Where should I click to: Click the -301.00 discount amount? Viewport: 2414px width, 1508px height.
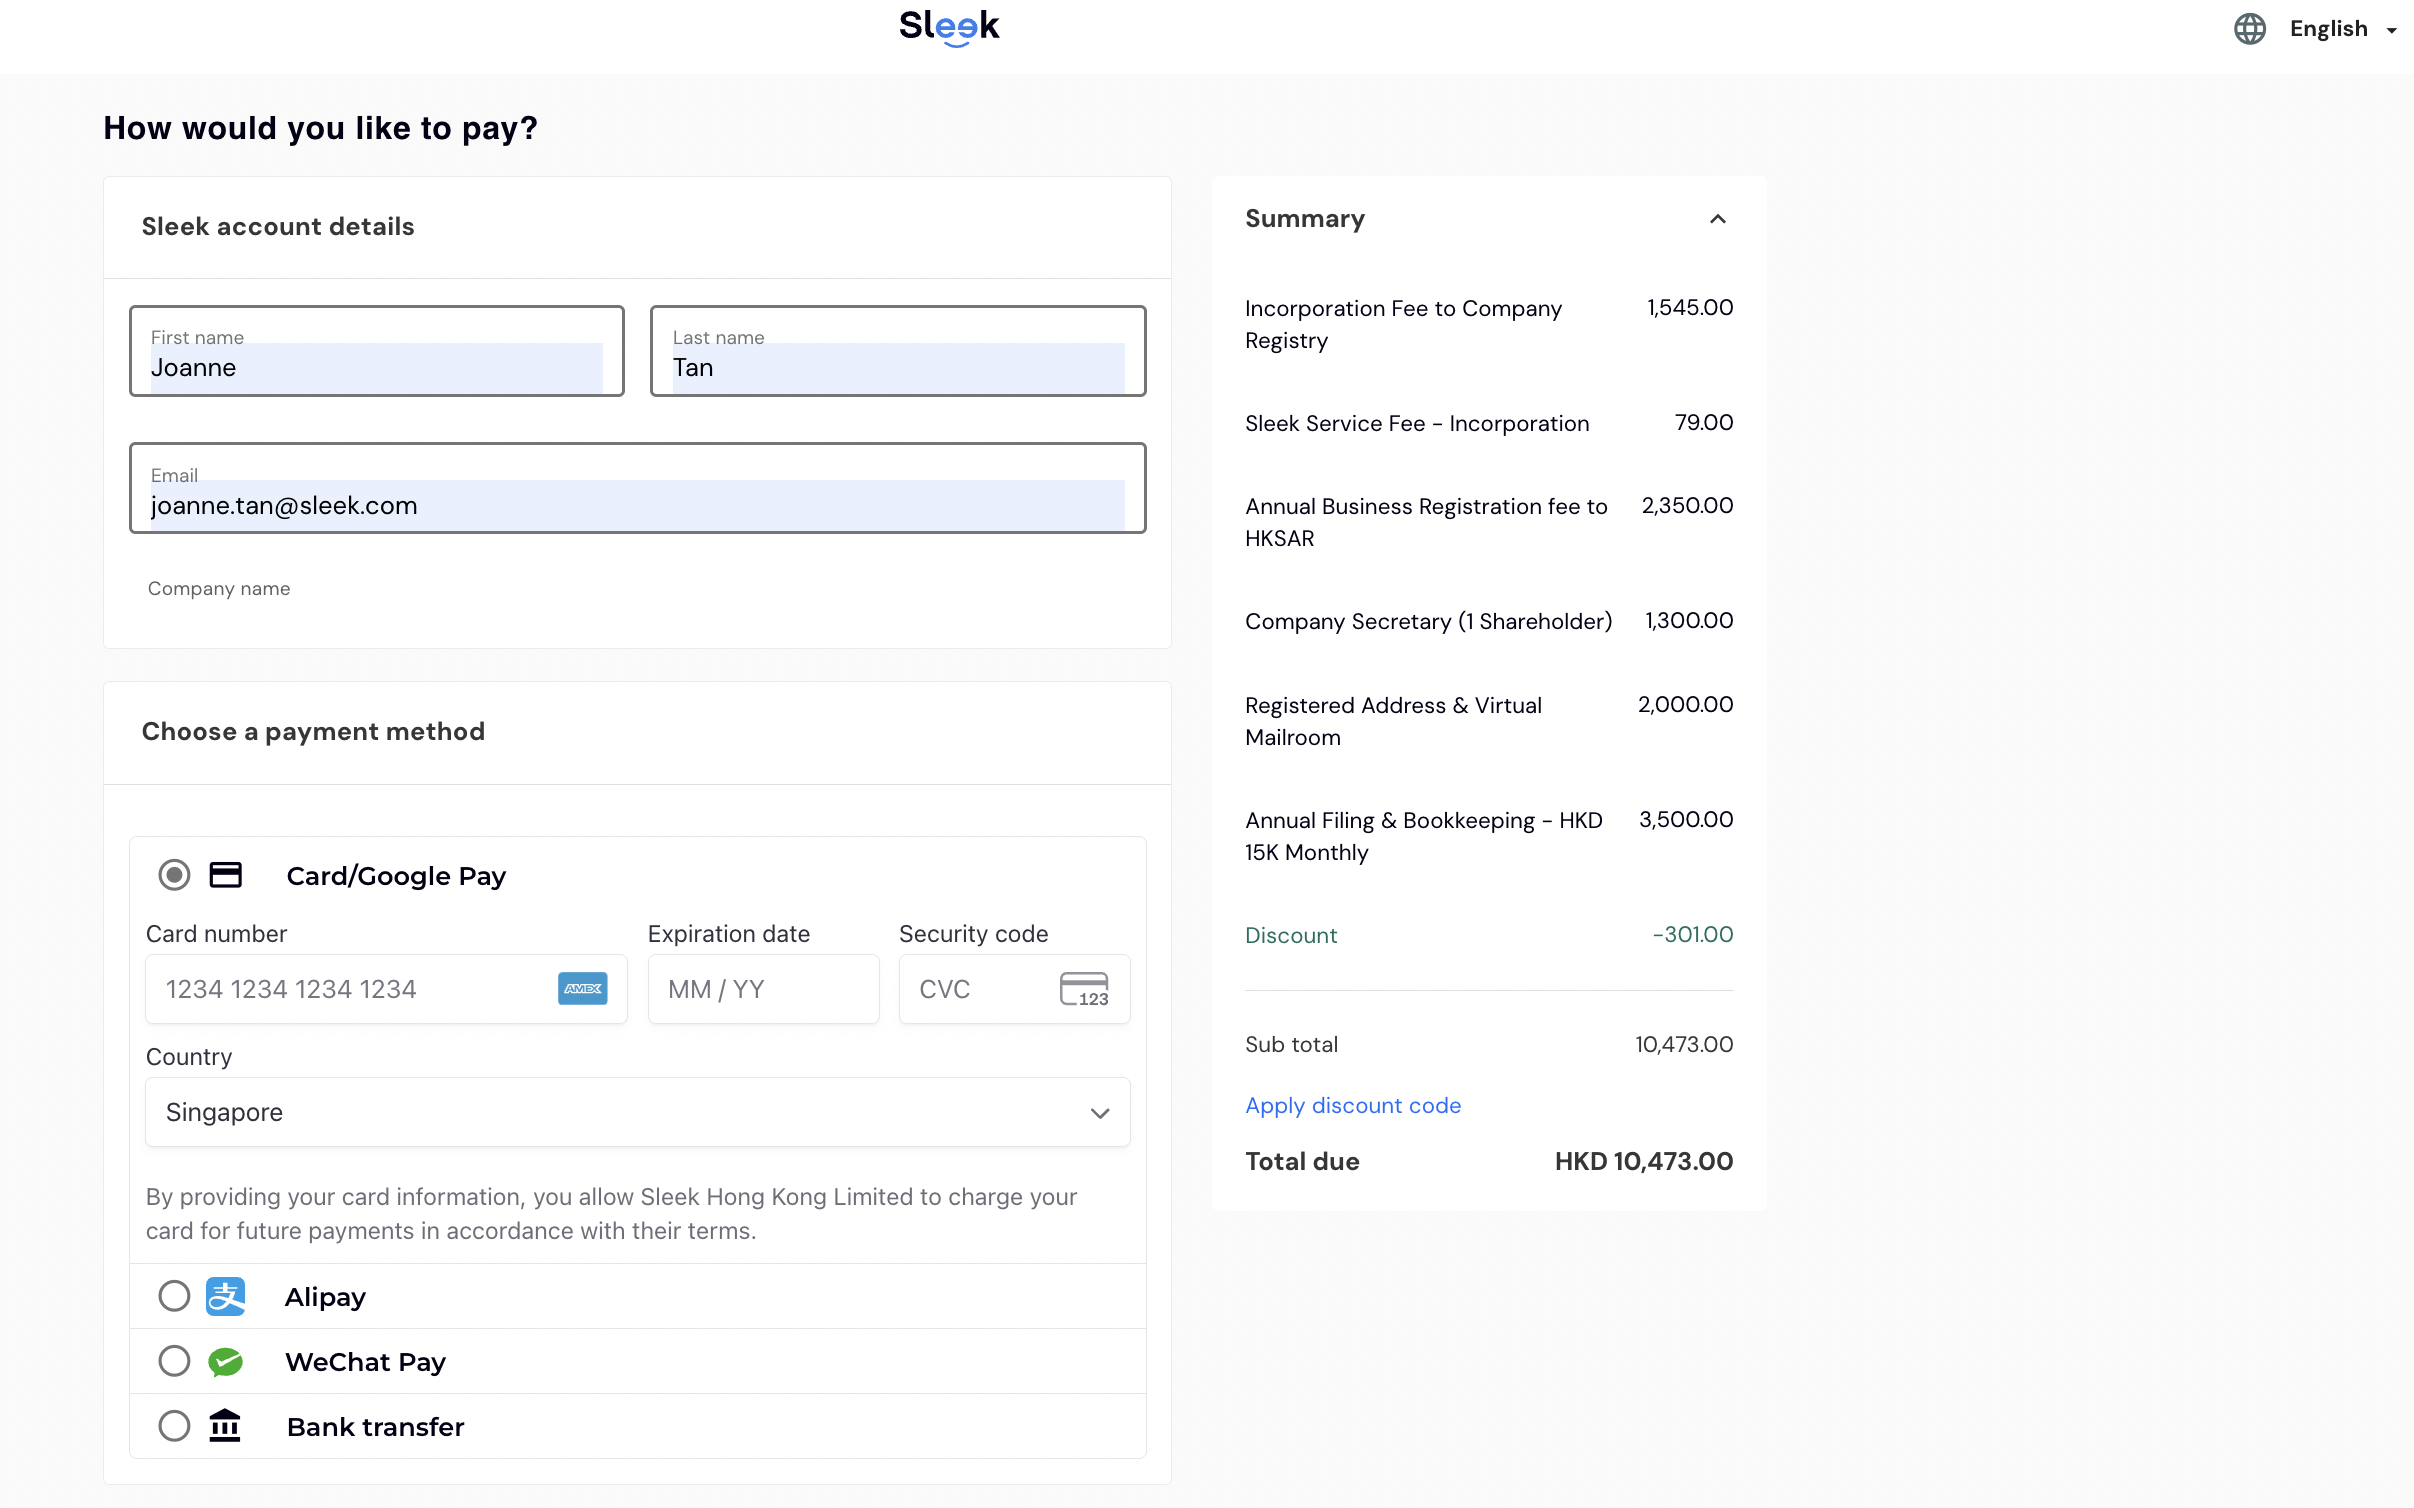click(1692, 934)
